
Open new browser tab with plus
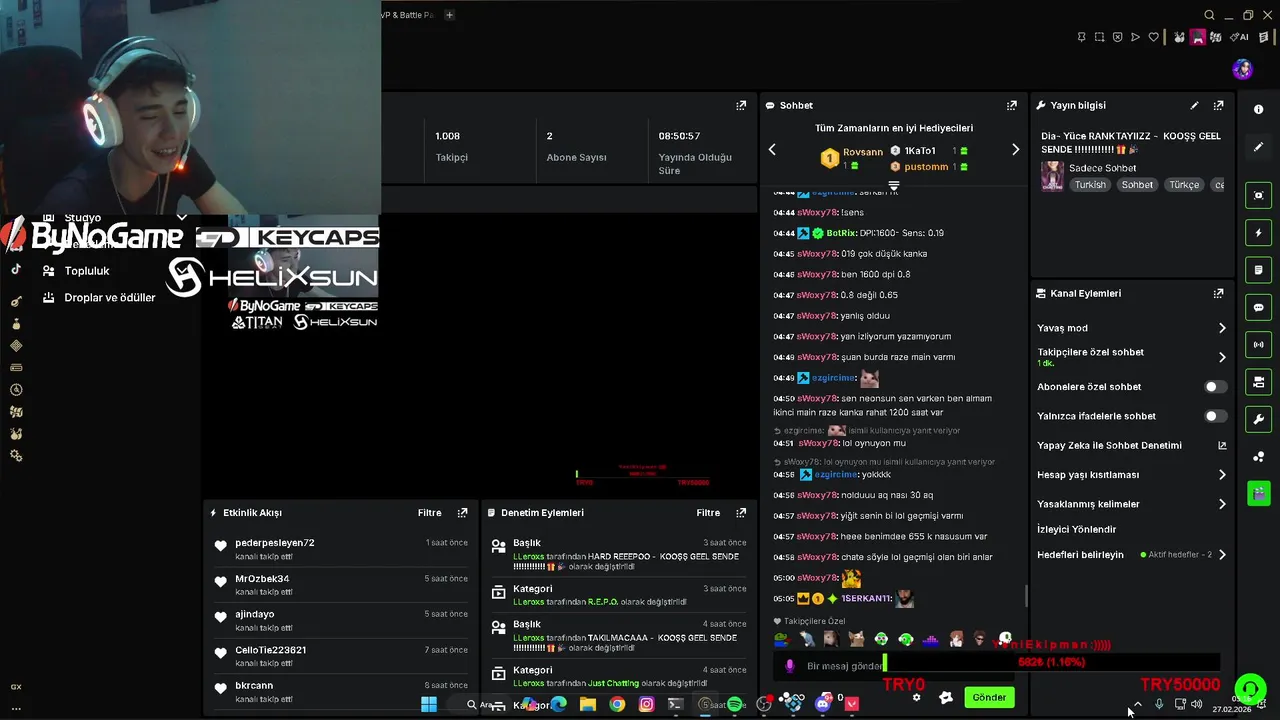449,15
